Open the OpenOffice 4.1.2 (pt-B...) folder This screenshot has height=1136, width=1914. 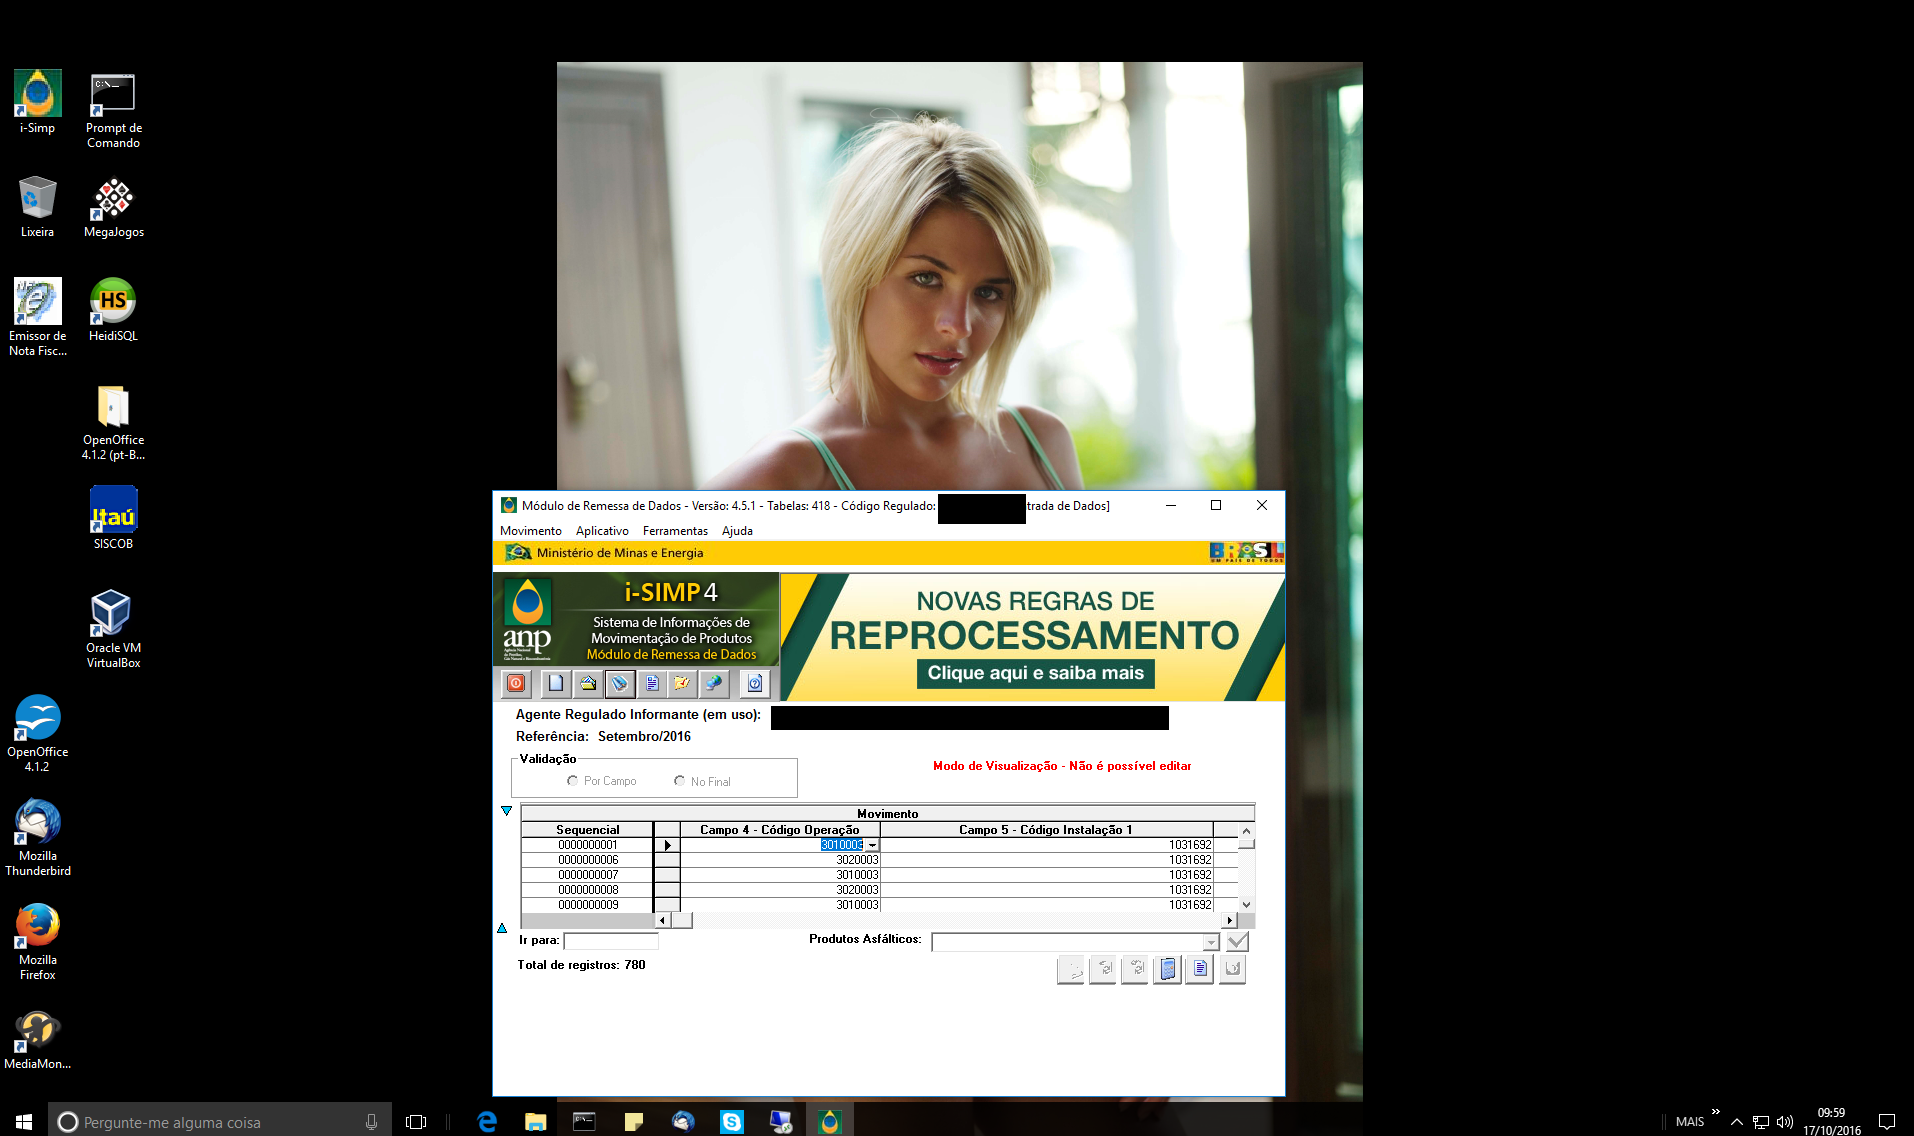(x=113, y=422)
